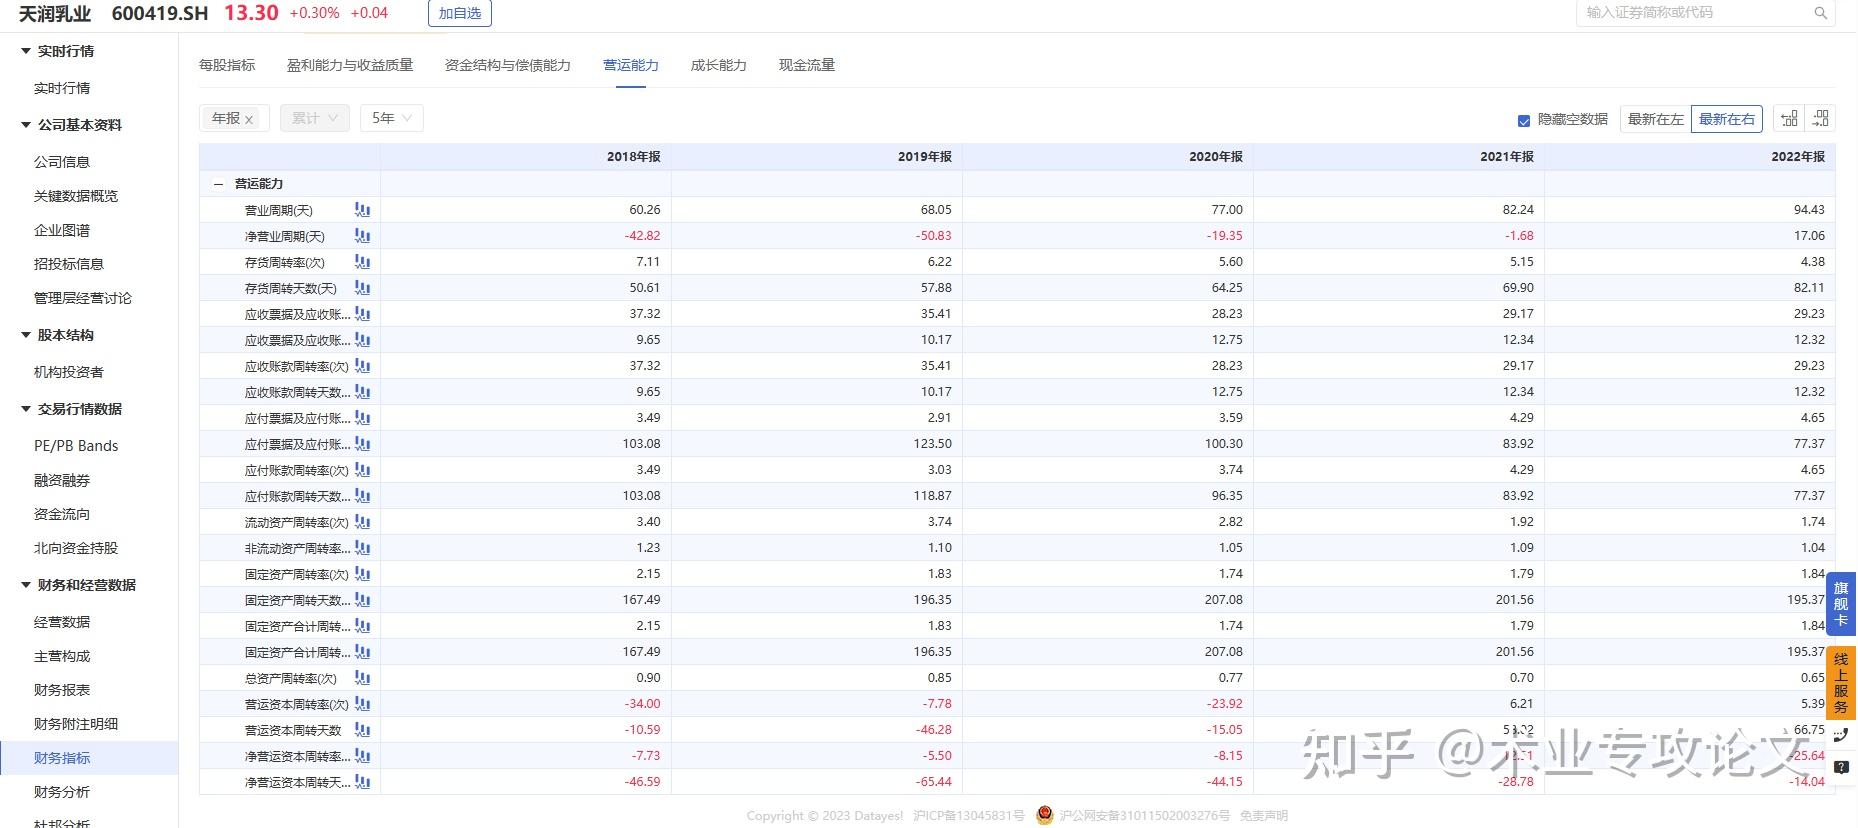Screen dimensions: 1858x828
Task: Uncheck the 隐藏空数据 checkbox
Action: pyautogui.click(x=1524, y=120)
